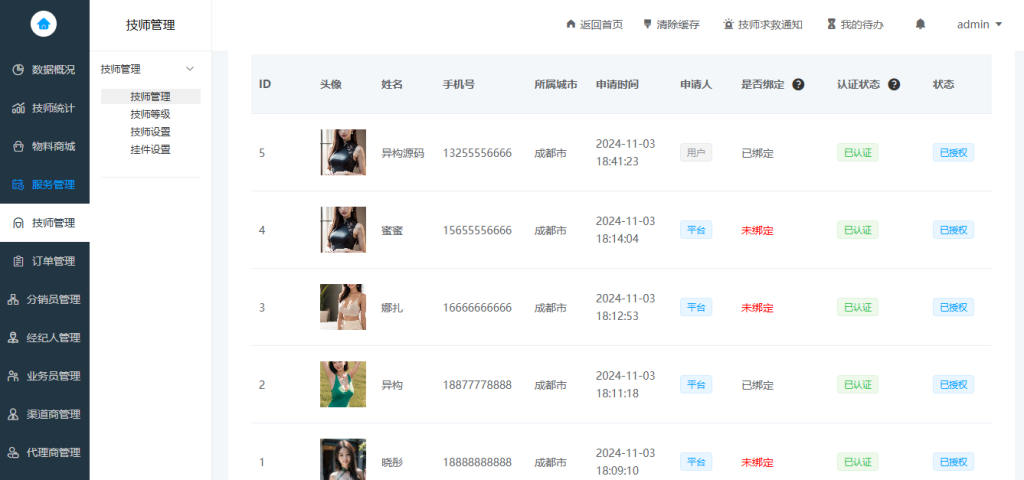
Task: Select 技师设置 in the submenu
Action: coord(150,132)
